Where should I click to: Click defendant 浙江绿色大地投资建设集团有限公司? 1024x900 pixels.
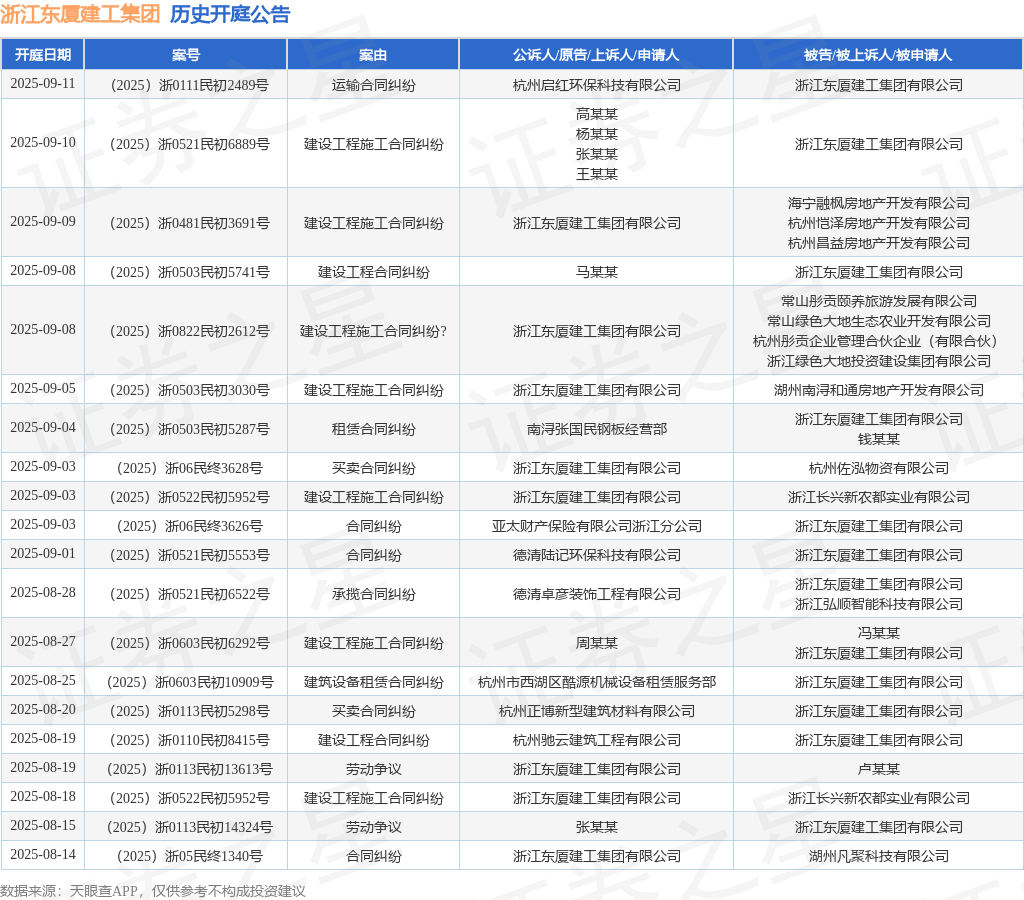(879, 361)
